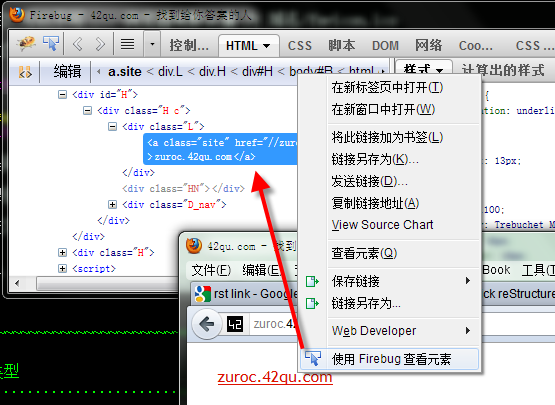555x405 pixels.
Task: Open the HTML tab dropdown arrow
Action: 267,46
